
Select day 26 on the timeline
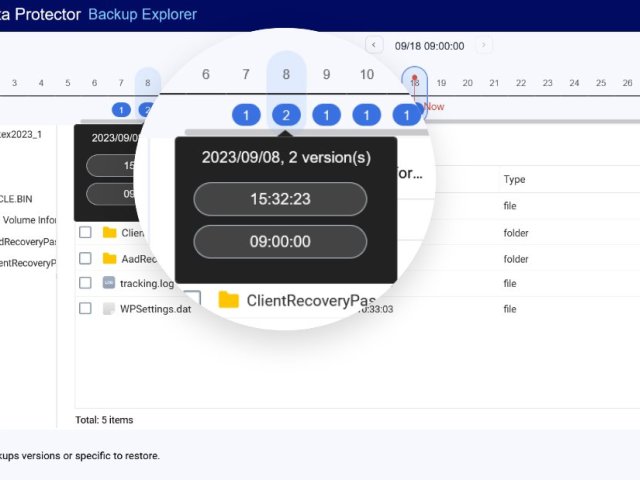(627, 83)
